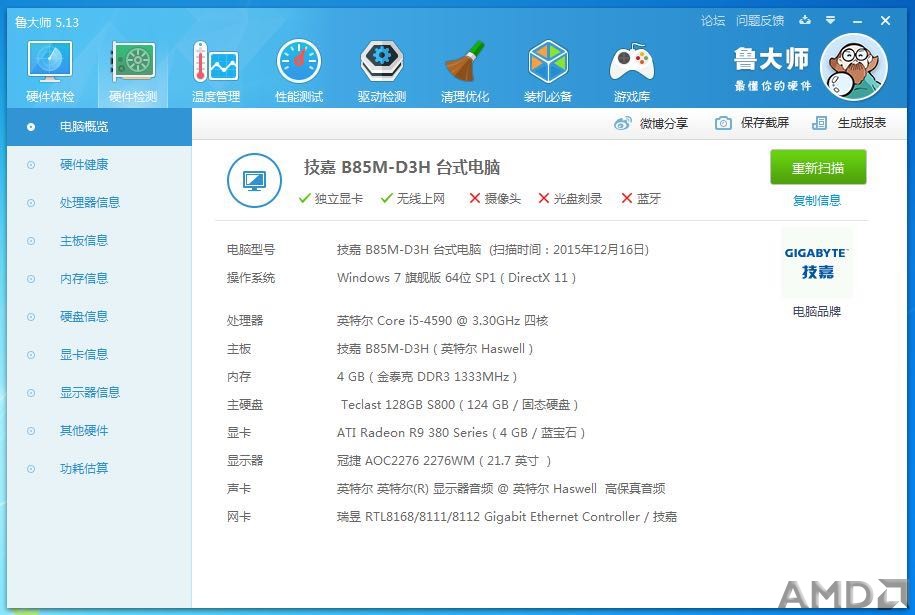Click the Gigabyte 技嘉 brand logo
Screen dimensions: 915x615
tap(816, 263)
